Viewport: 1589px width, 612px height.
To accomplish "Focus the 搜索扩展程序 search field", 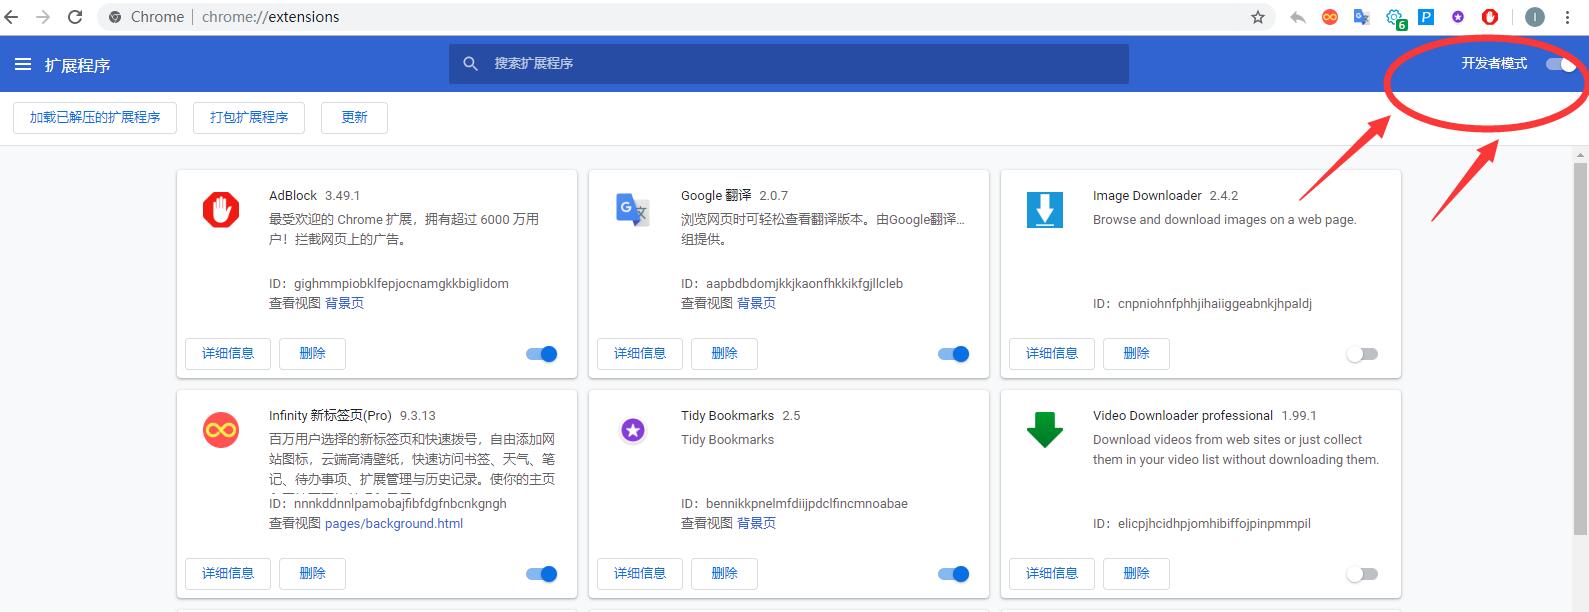I will coord(788,64).
